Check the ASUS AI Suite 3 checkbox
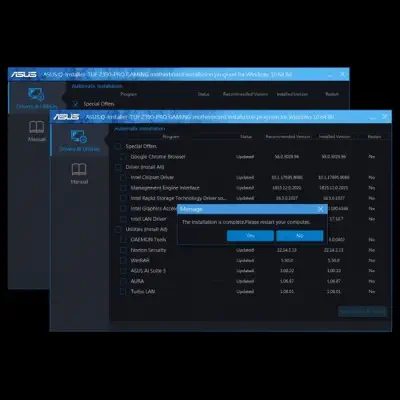Viewport: 400px width, 400px height. [123, 271]
